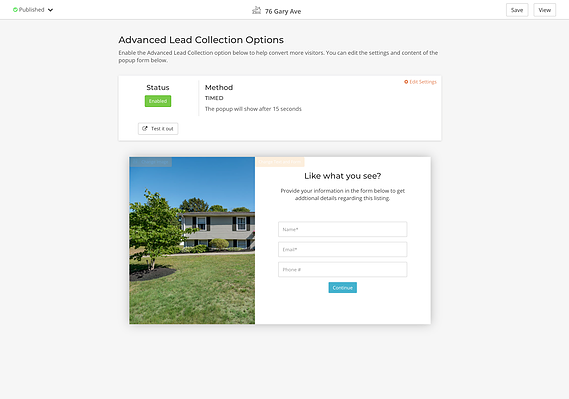Screen dimensions: 569x399
Task: Launch the Test it out popup preview
Action: [x=158, y=129]
